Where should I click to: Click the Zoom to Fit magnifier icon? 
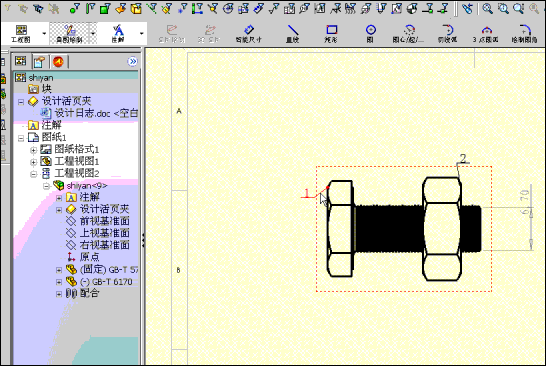pyautogui.click(x=488, y=8)
